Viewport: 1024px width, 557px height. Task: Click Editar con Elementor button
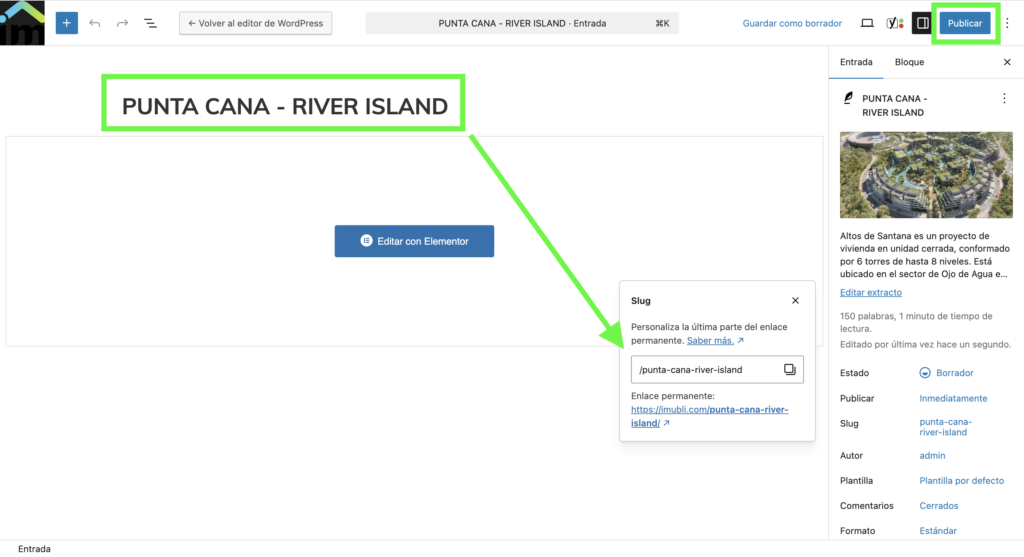click(414, 241)
